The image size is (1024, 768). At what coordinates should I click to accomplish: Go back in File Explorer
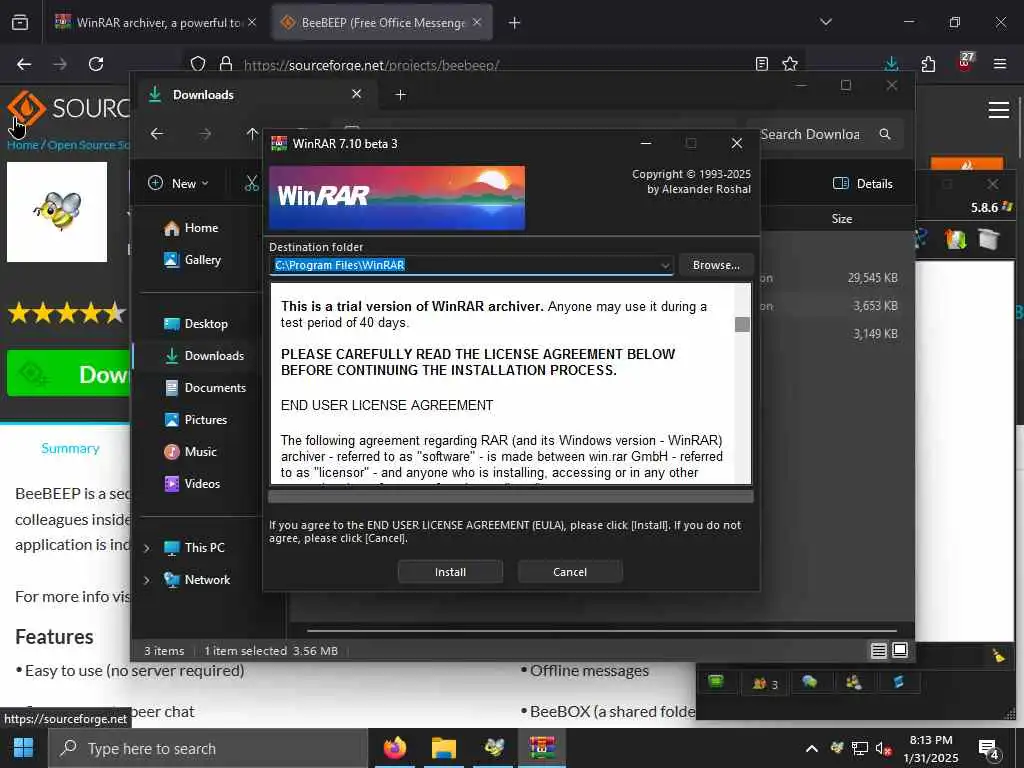pos(157,134)
